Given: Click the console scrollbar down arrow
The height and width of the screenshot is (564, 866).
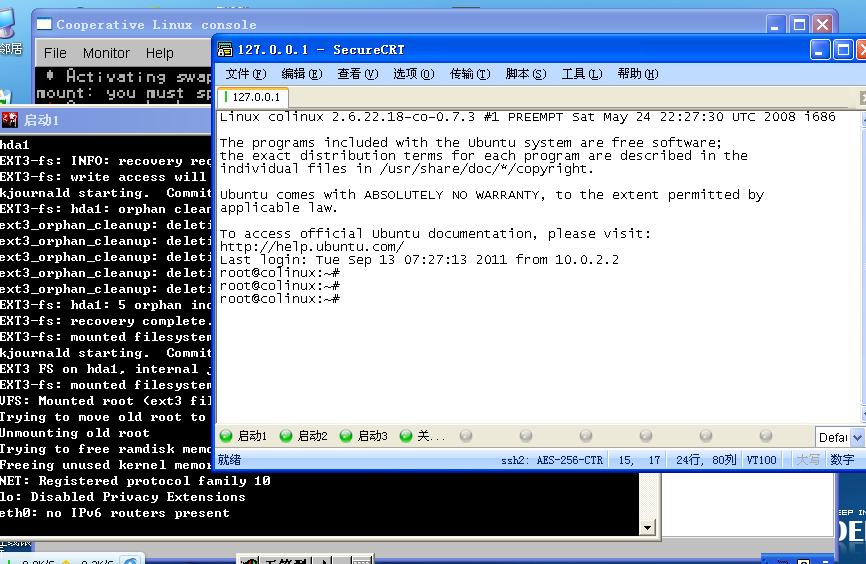Looking at the screenshot, I should (x=647, y=527).
